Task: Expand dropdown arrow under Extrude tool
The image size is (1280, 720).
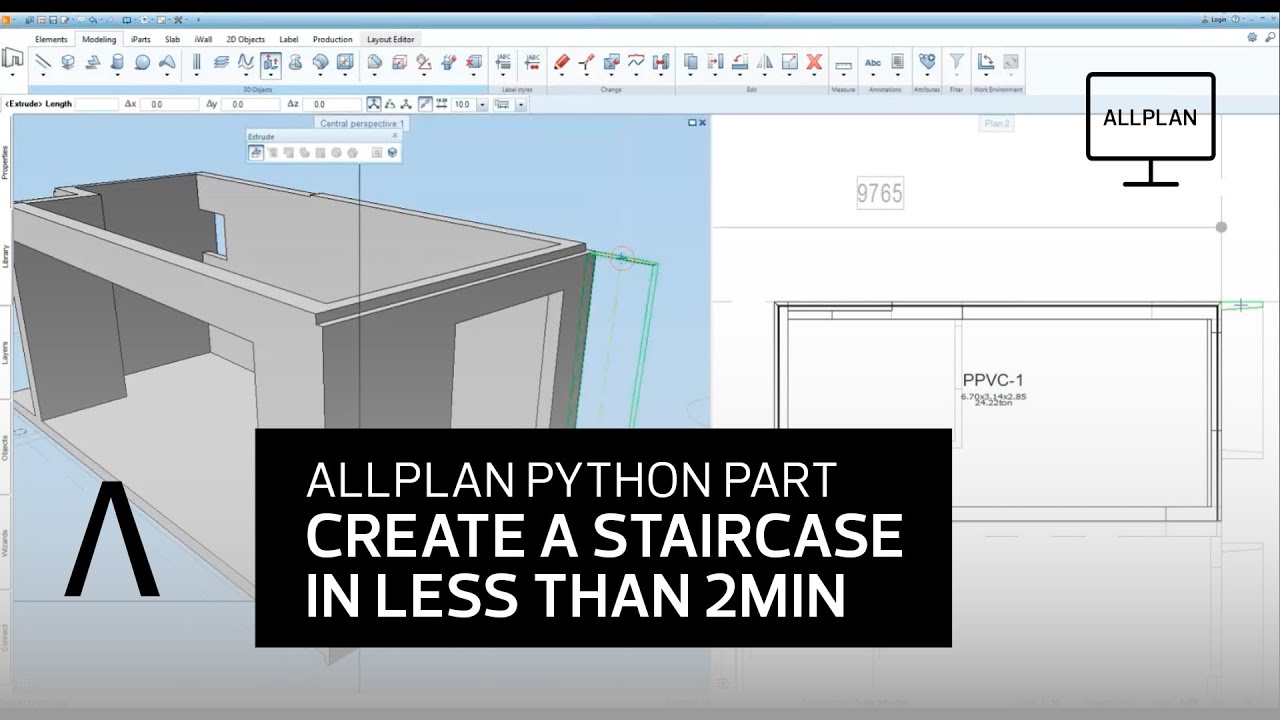Action: click(270, 75)
